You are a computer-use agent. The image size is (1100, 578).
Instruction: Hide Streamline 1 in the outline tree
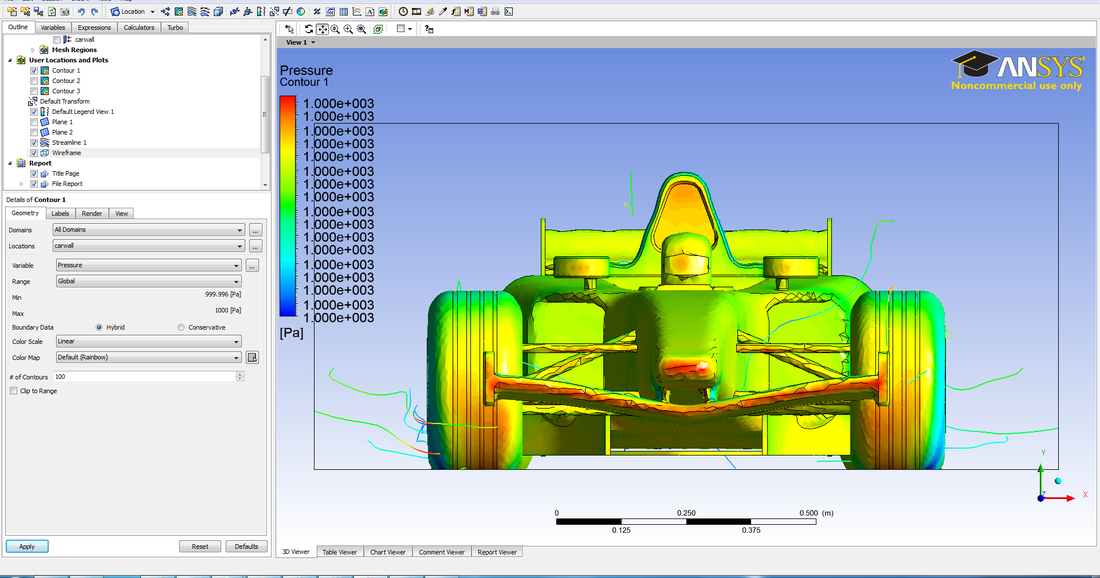[x=34, y=142]
